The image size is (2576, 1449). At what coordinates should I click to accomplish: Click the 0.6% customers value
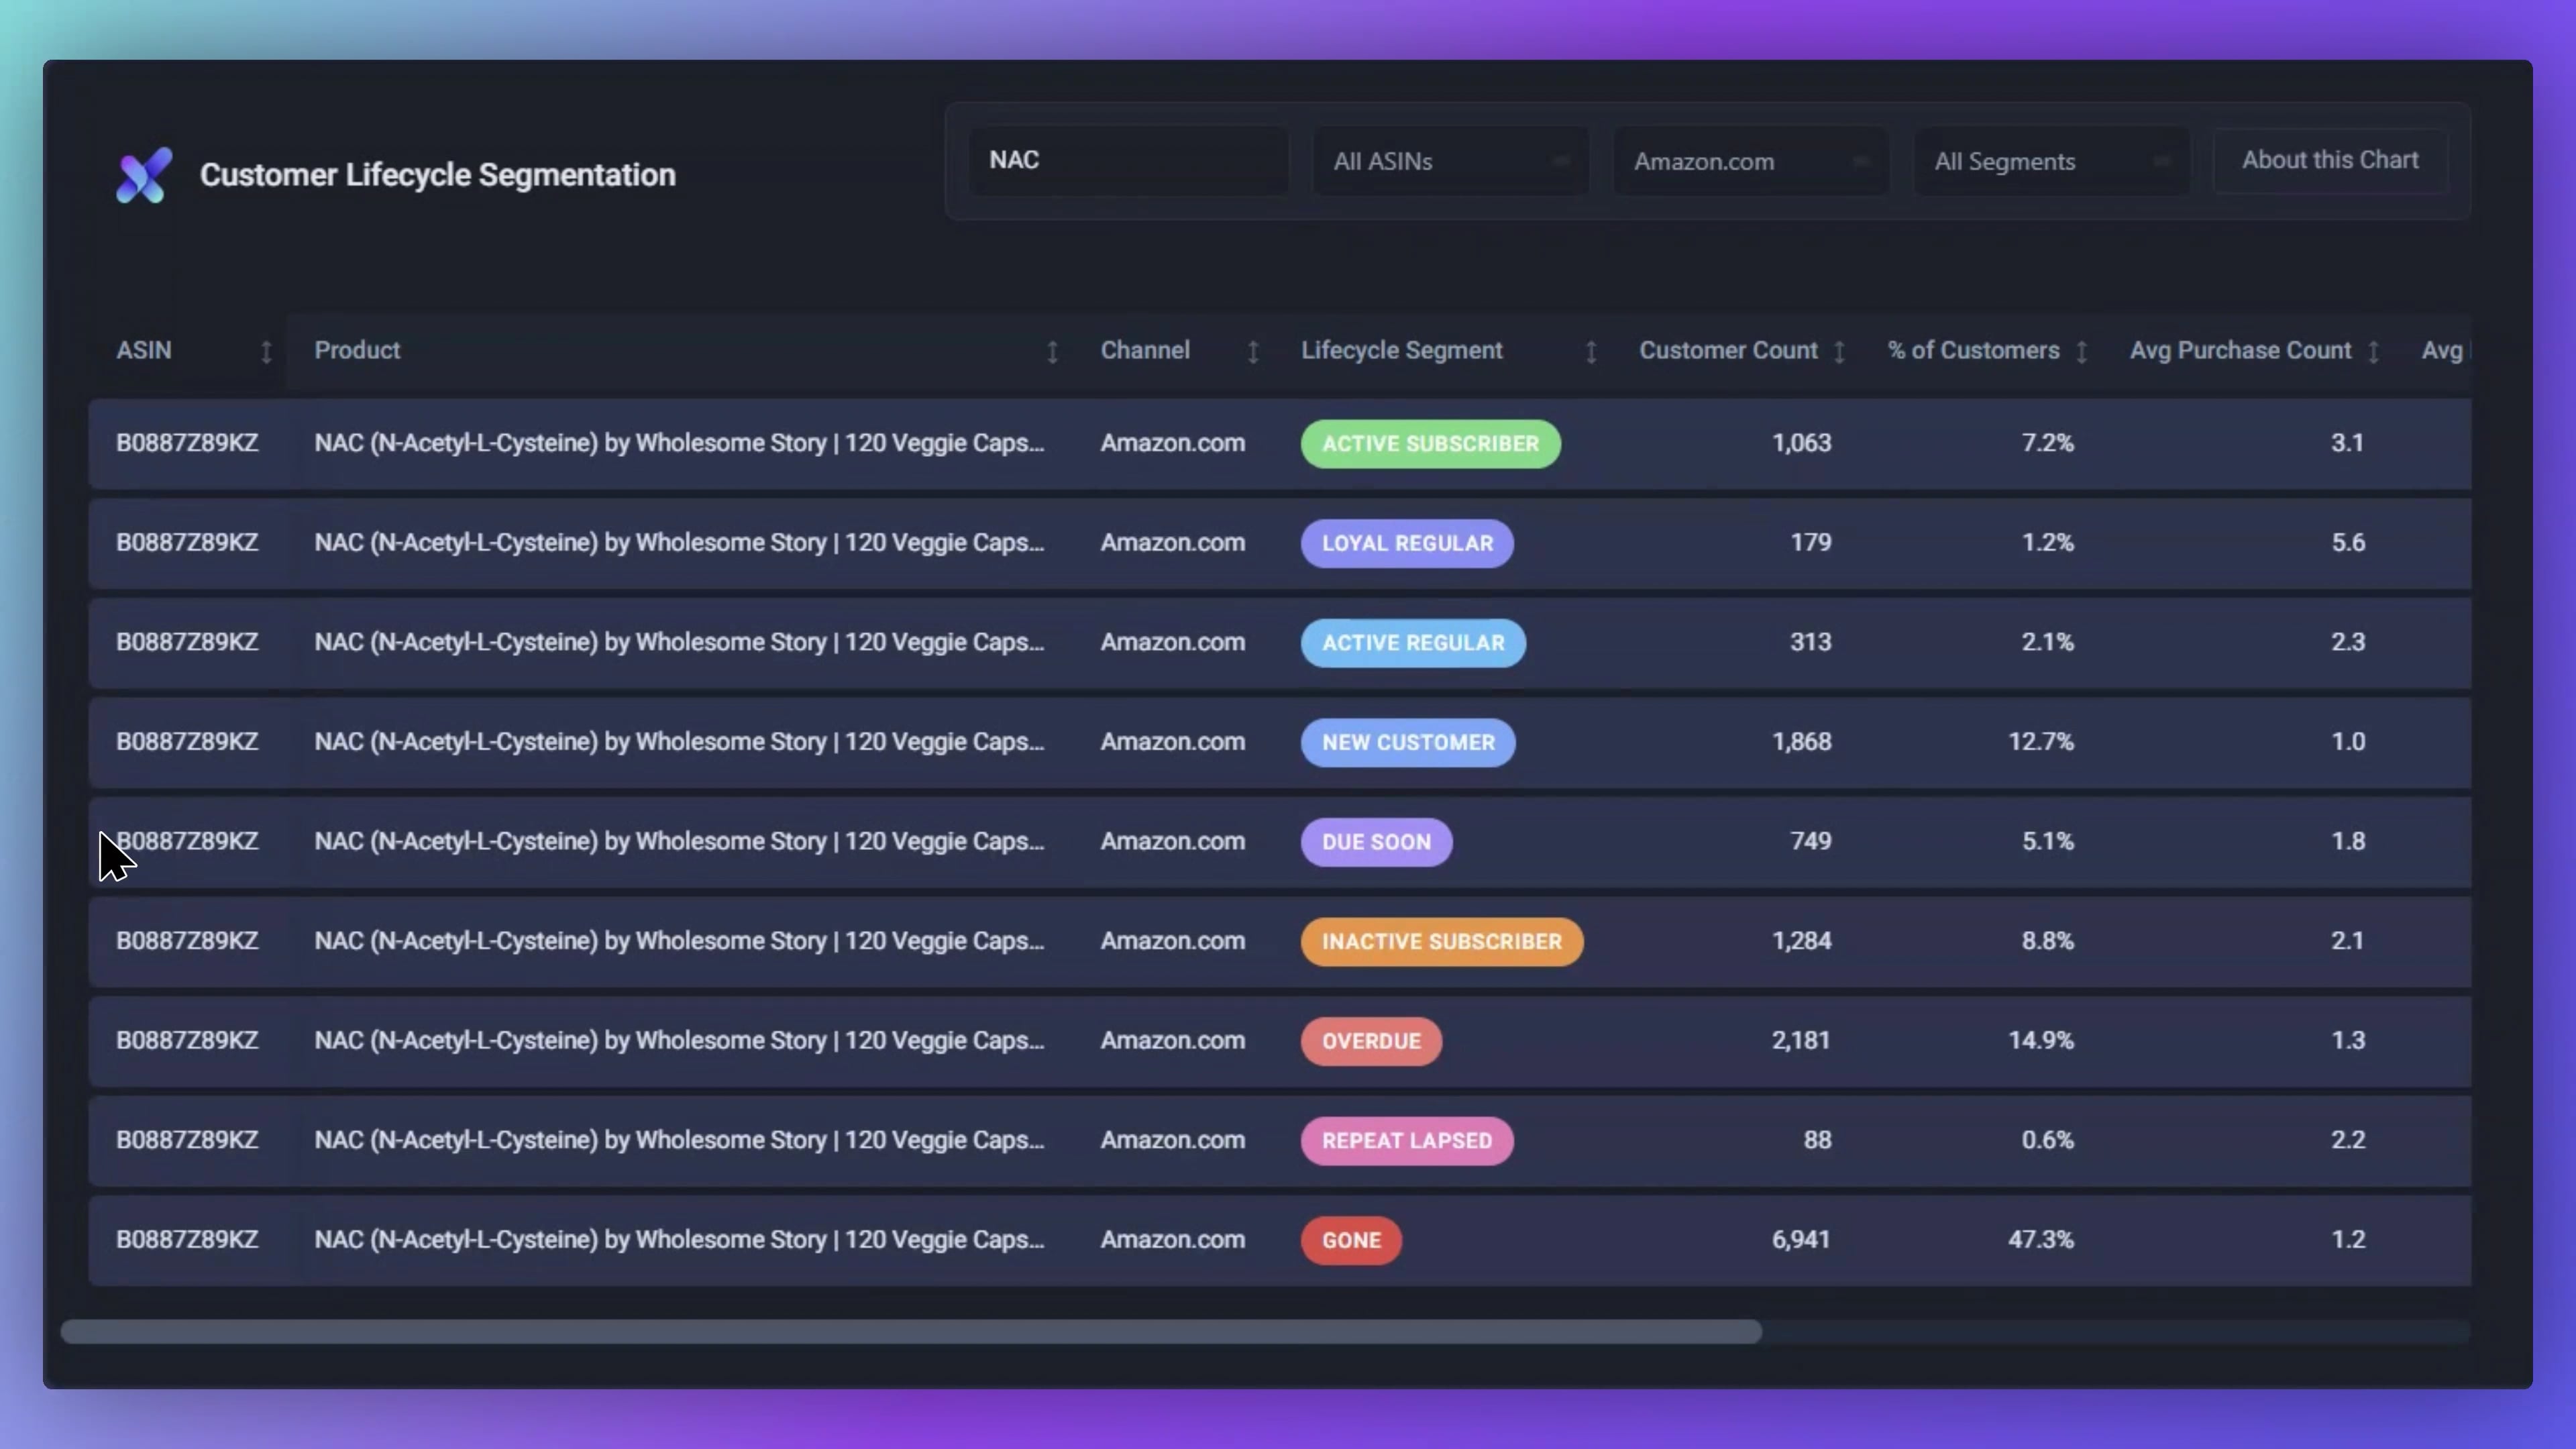point(2047,1140)
